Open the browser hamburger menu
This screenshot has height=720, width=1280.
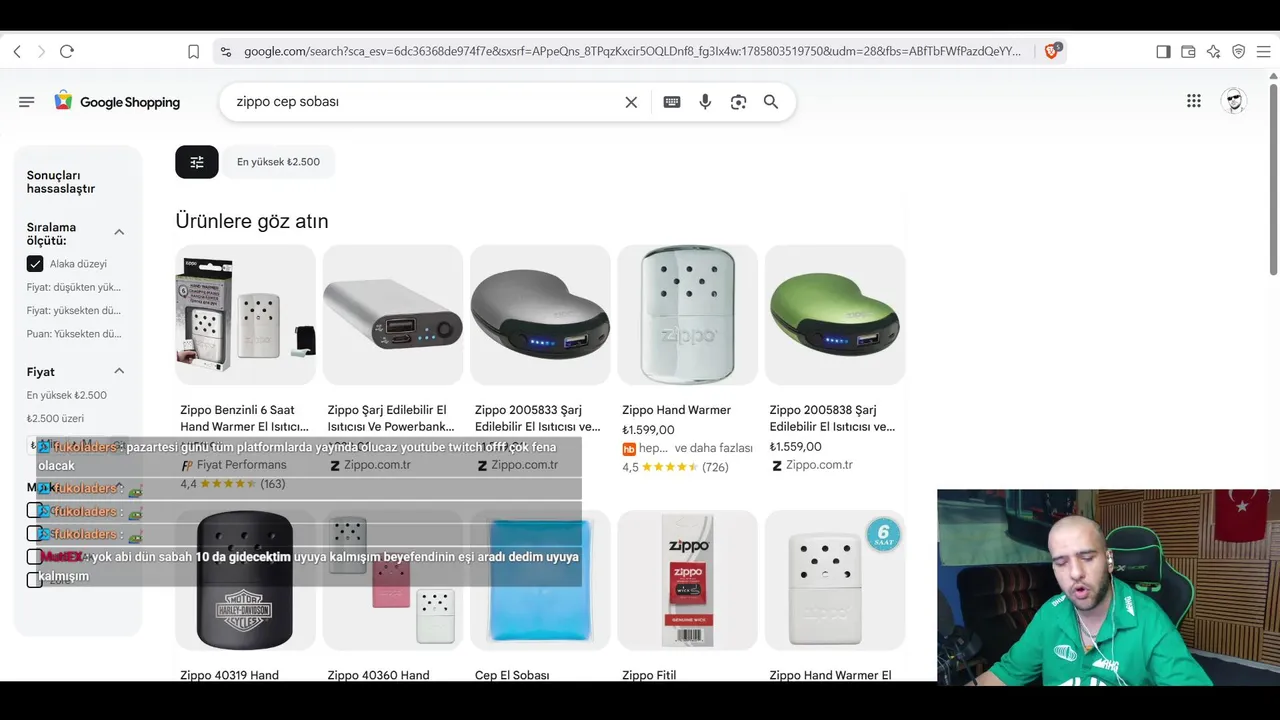point(1263,51)
